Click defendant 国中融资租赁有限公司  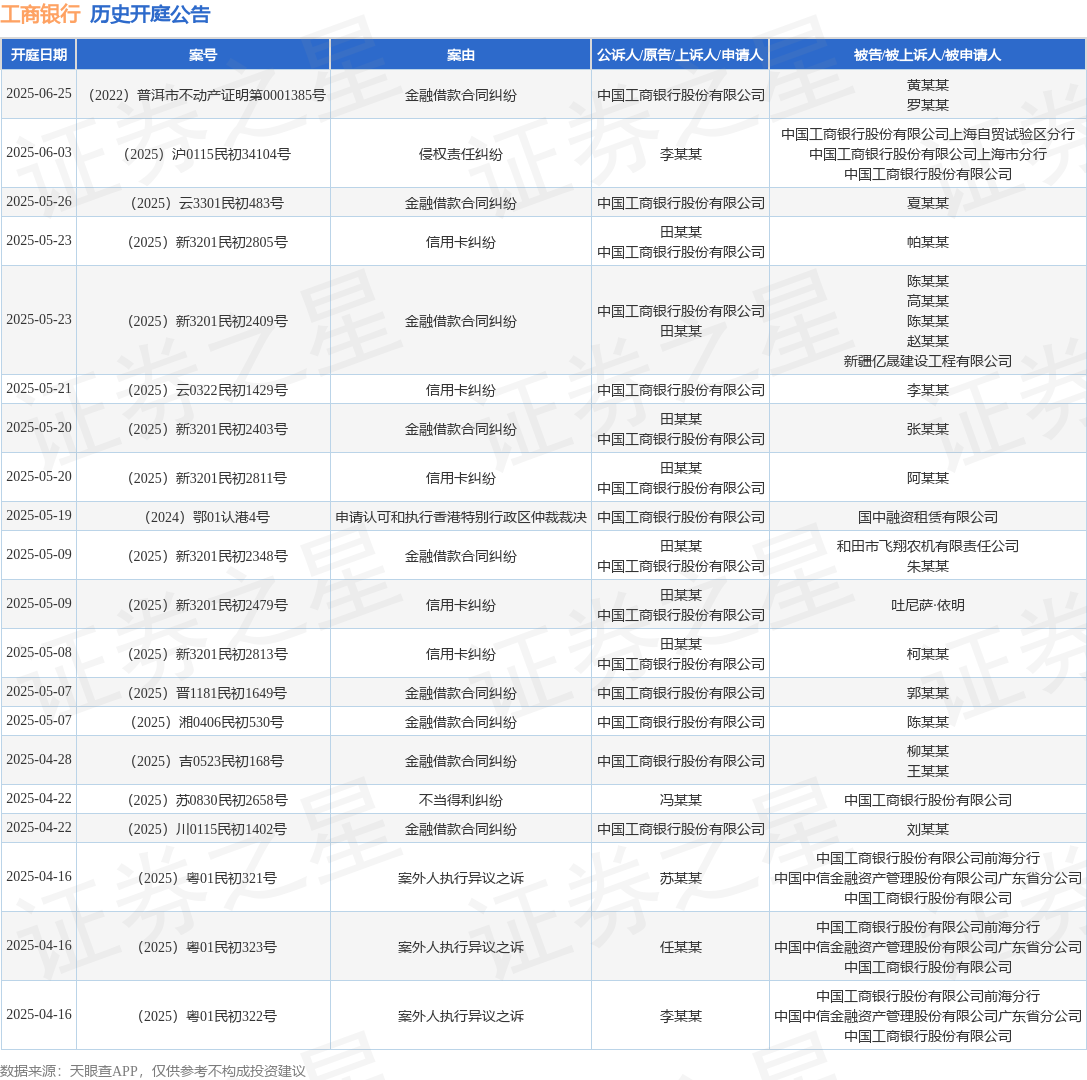928,517
